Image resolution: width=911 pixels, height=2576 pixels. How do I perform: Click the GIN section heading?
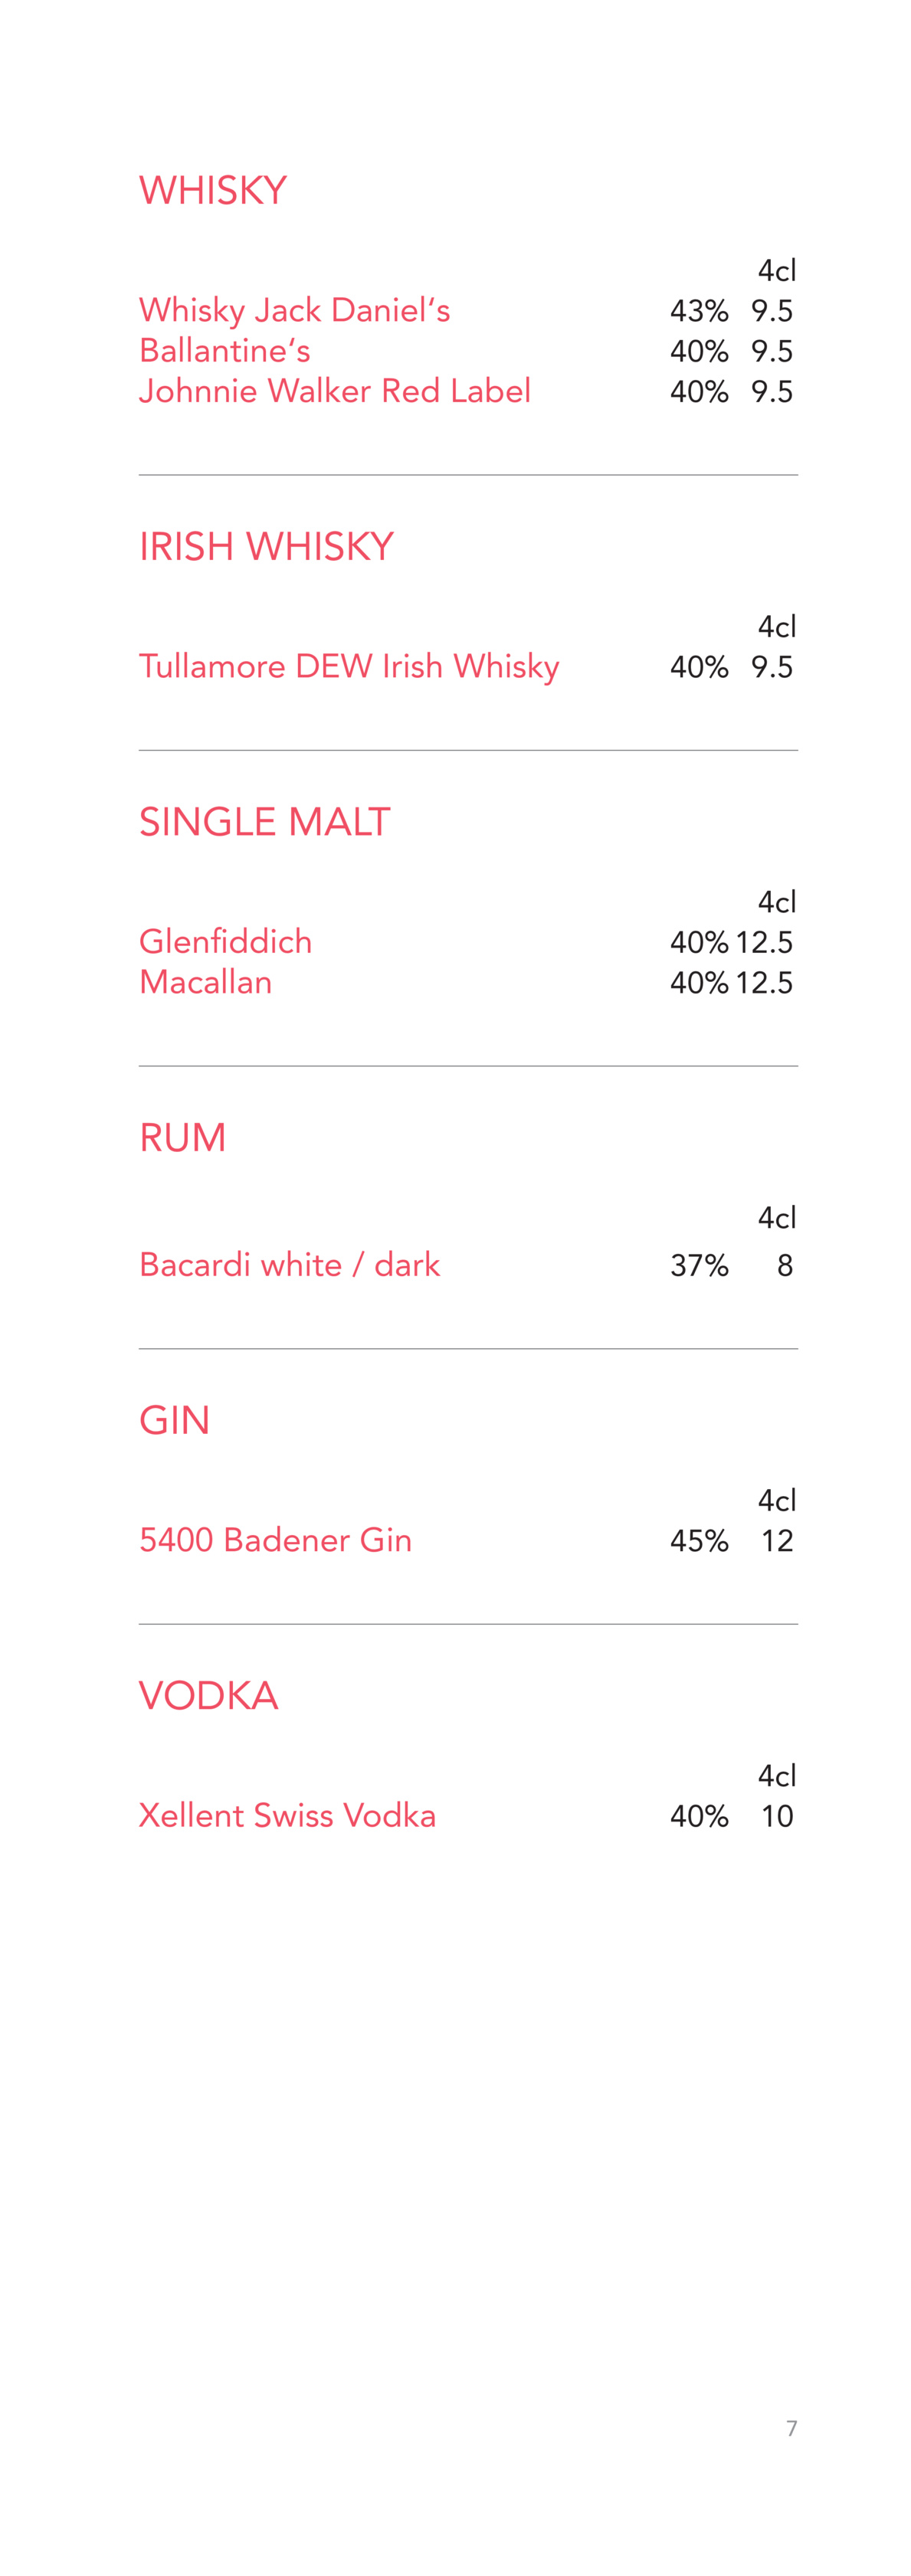(x=174, y=1420)
